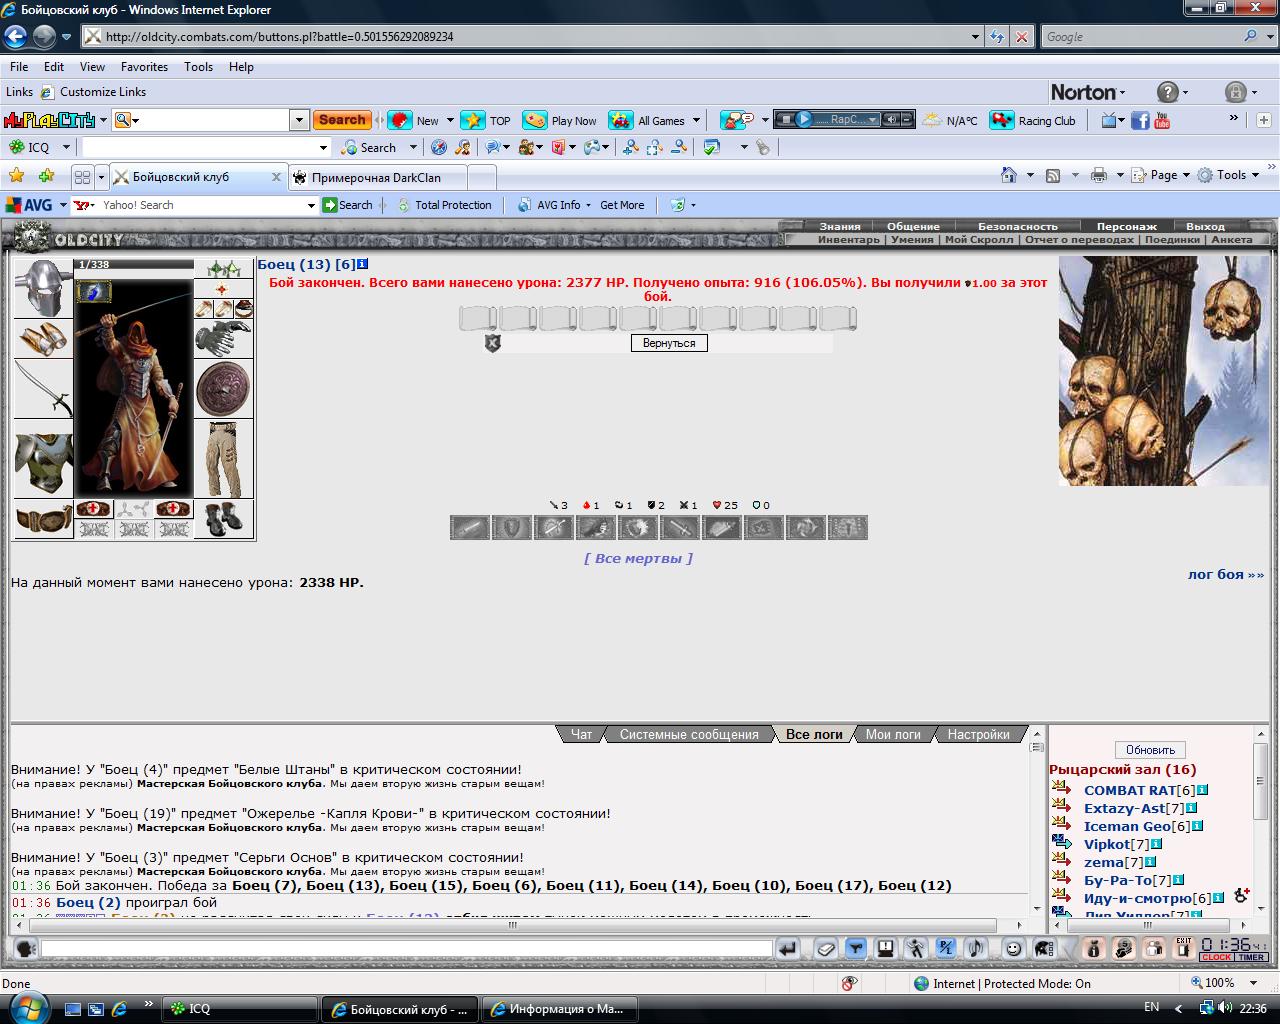1280x1024 pixels.
Task: Open the Инвентарь game menu item
Action: [849, 240]
